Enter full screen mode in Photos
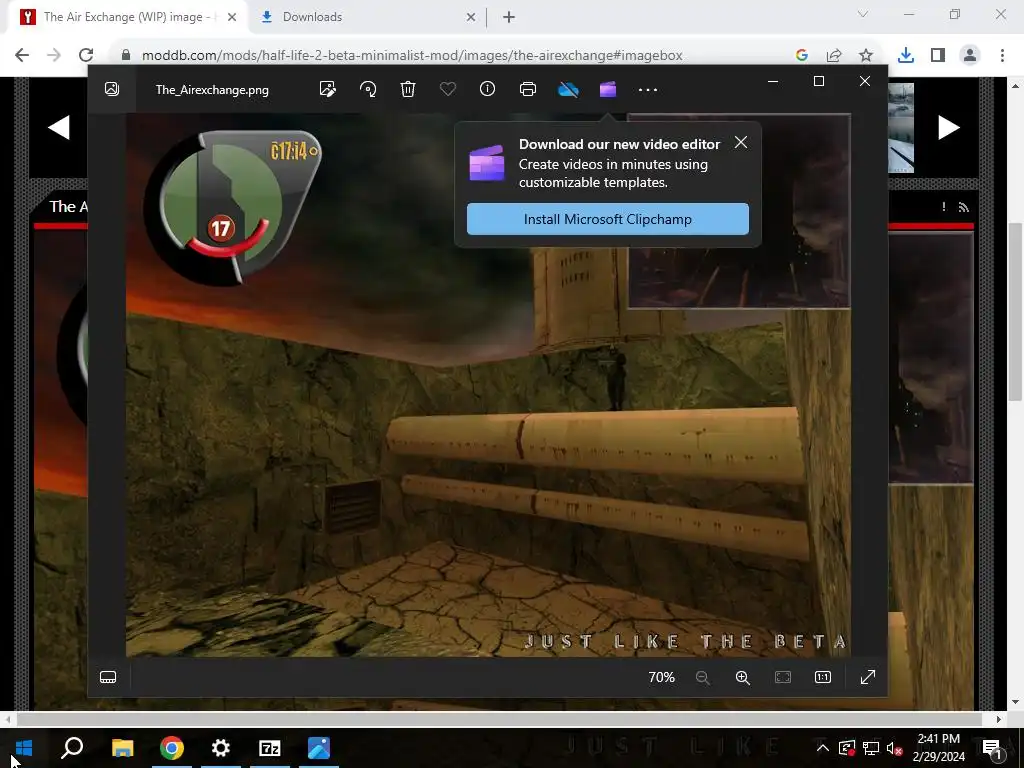 tap(868, 677)
